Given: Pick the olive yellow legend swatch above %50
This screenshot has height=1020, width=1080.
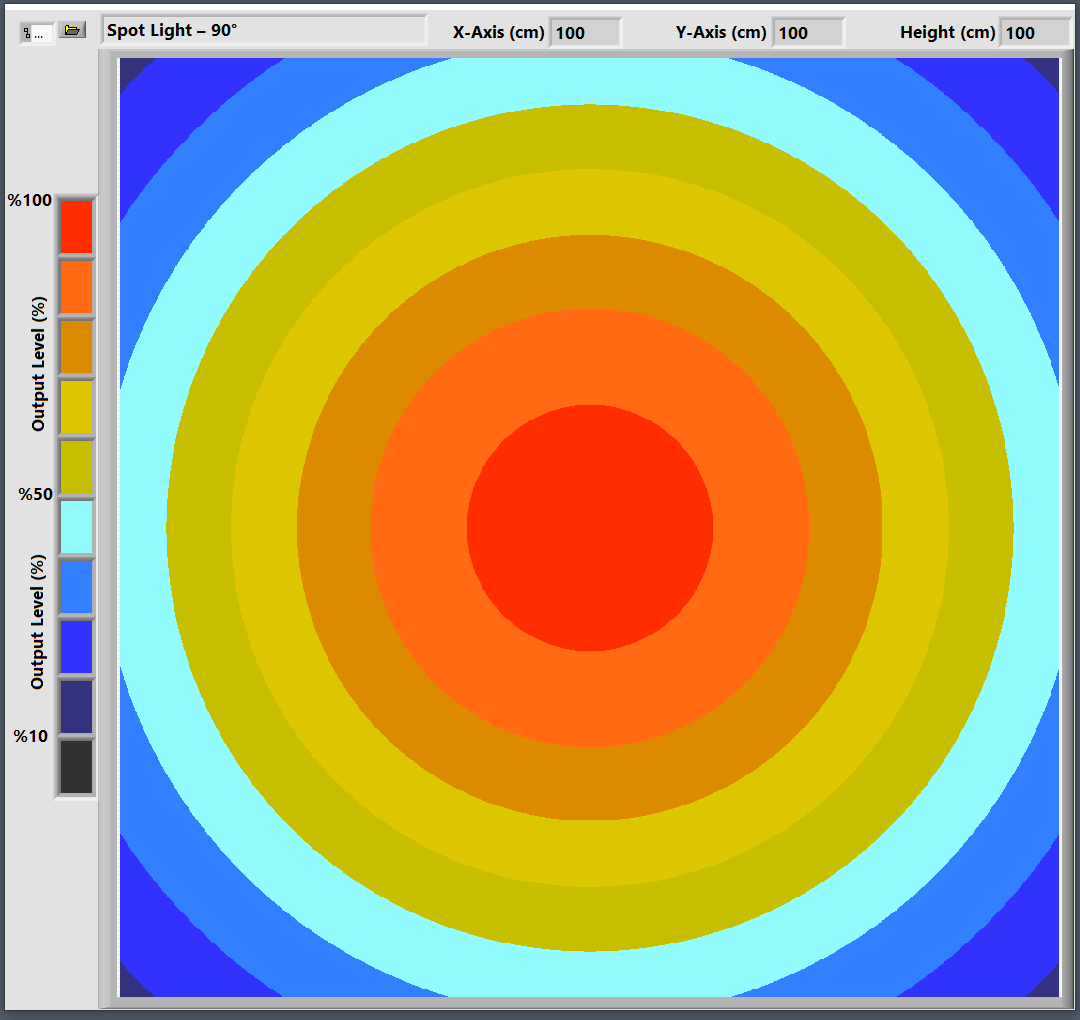Looking at the screenshot, I should point(76,467).
